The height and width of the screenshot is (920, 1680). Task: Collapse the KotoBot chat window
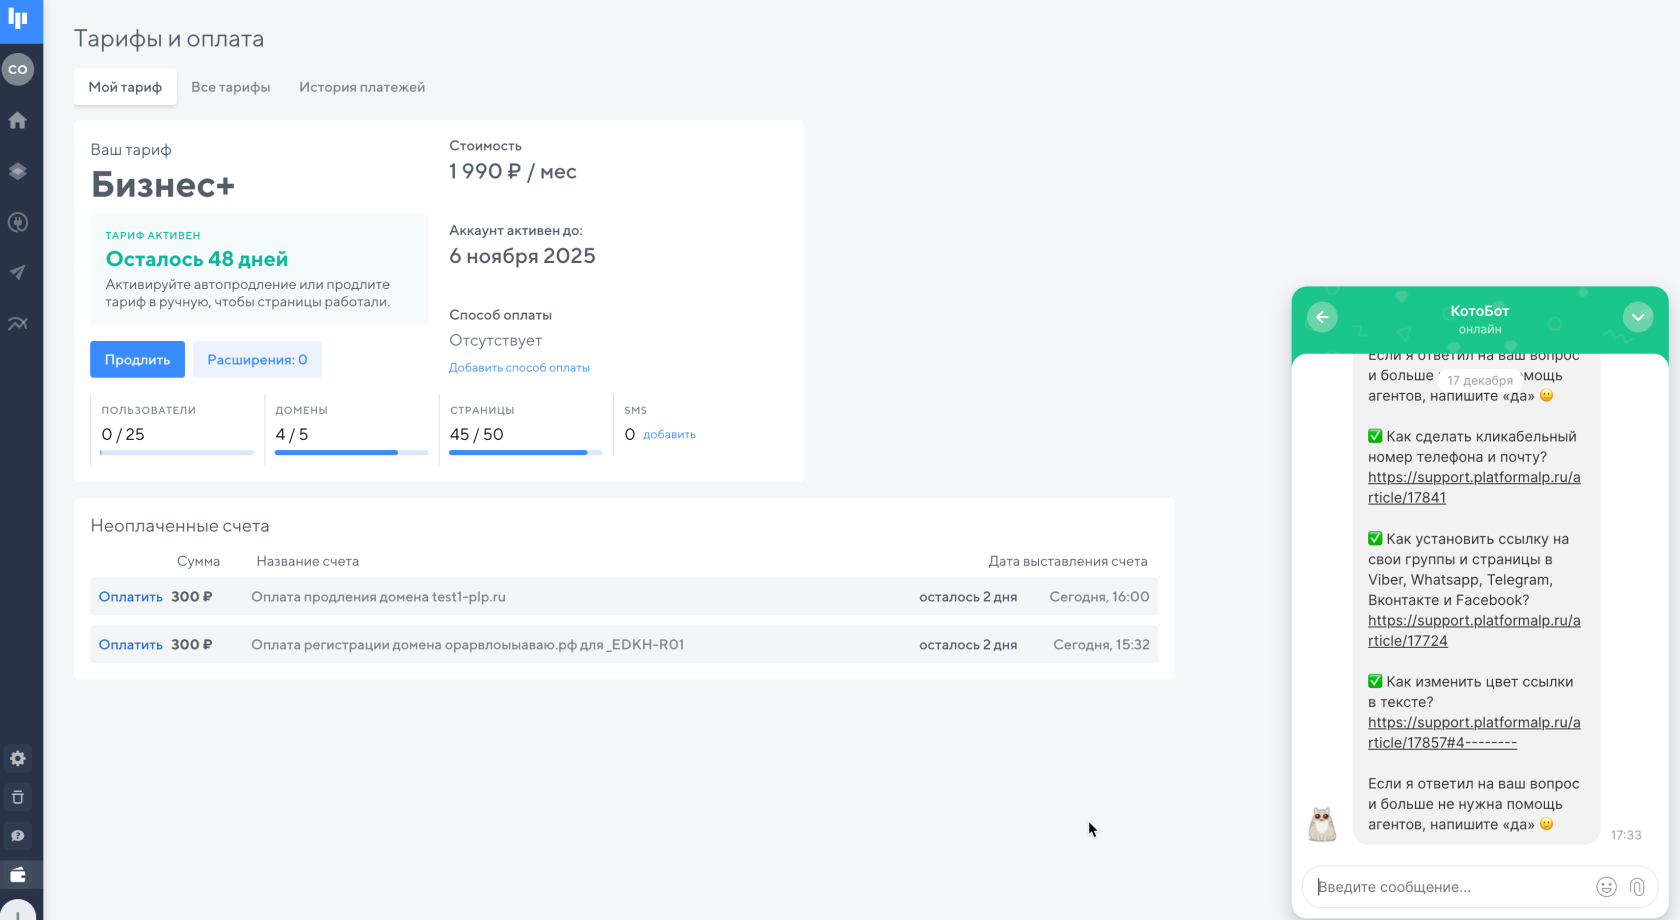pyautogui.click(x=1638, y=317)
